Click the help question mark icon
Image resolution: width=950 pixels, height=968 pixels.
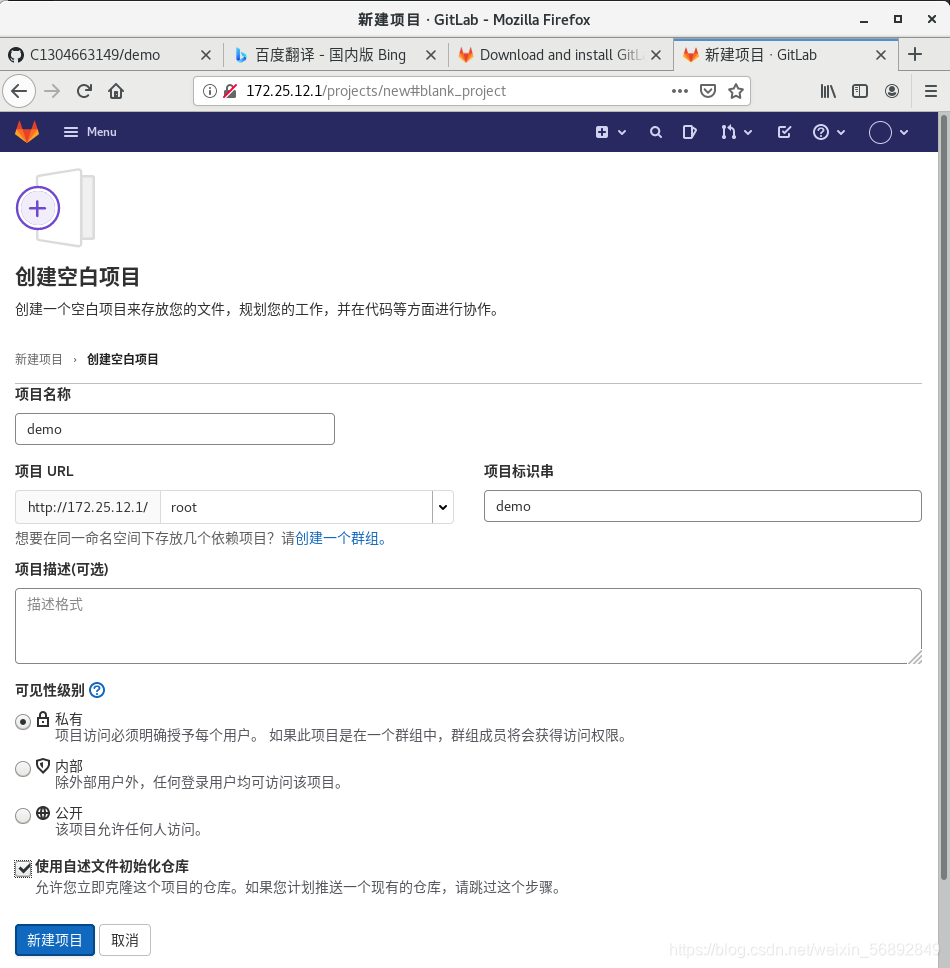point(820,132)
